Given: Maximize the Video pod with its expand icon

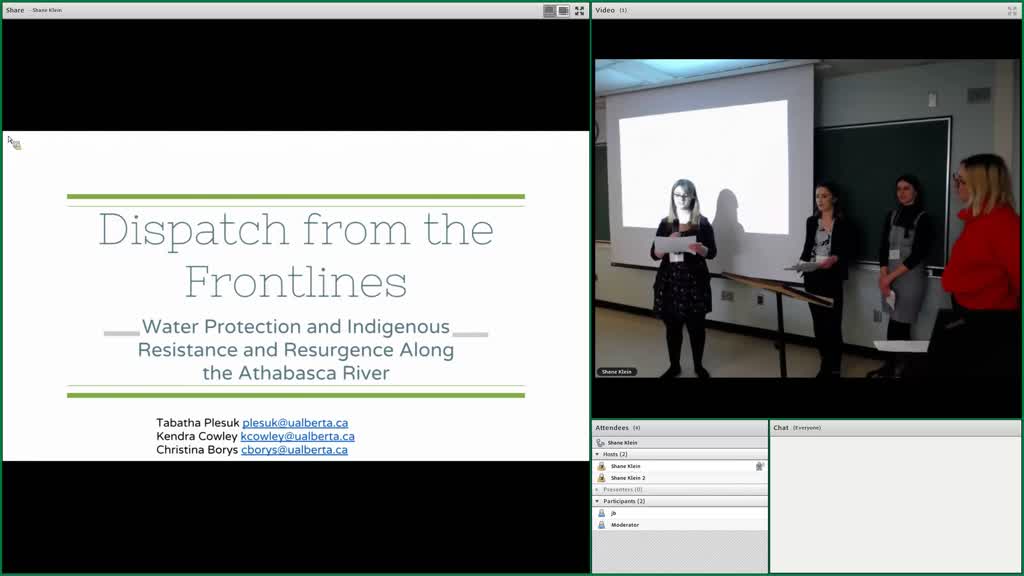Looking at the screenshot, I should click(x=1012, y=10).
